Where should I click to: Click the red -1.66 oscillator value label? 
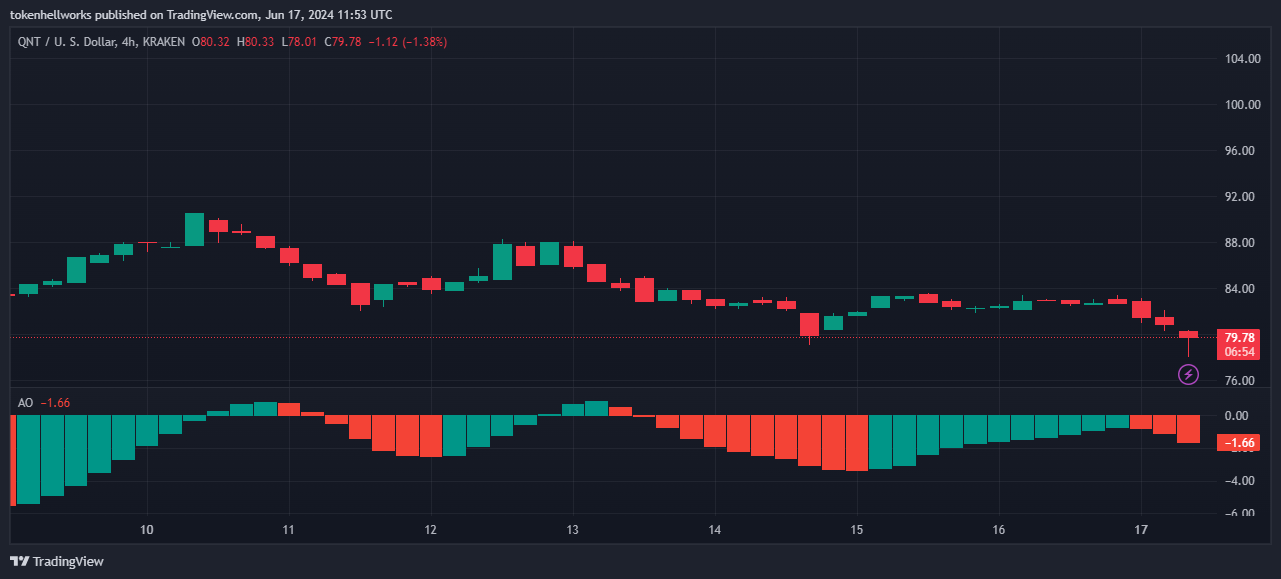click(1238, 440)
